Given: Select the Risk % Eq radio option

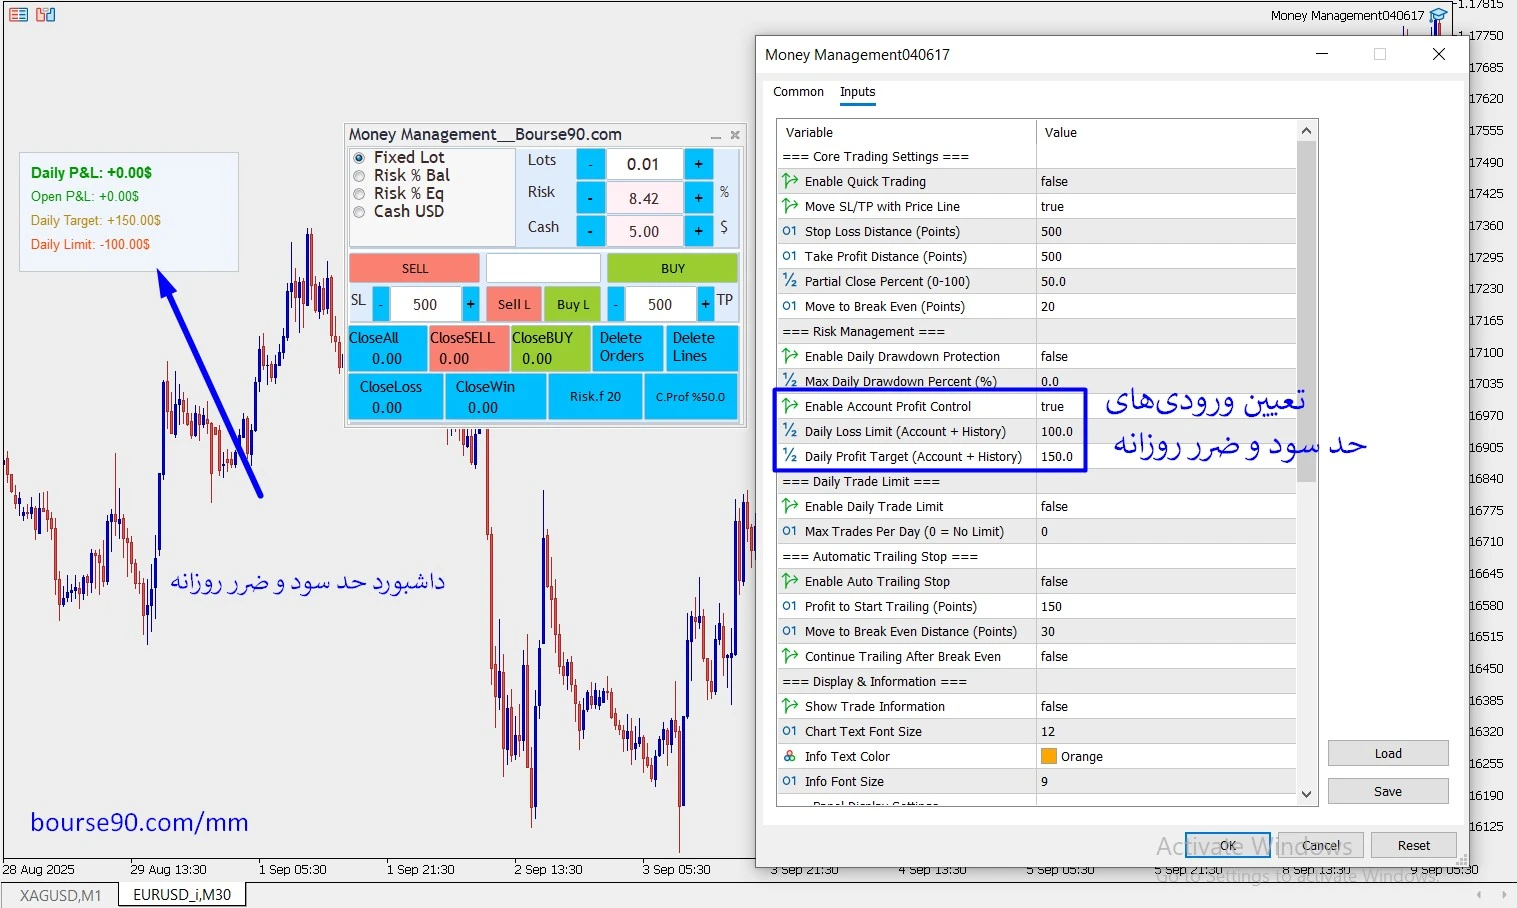Looking at the screenshot, I should point(359,194).
